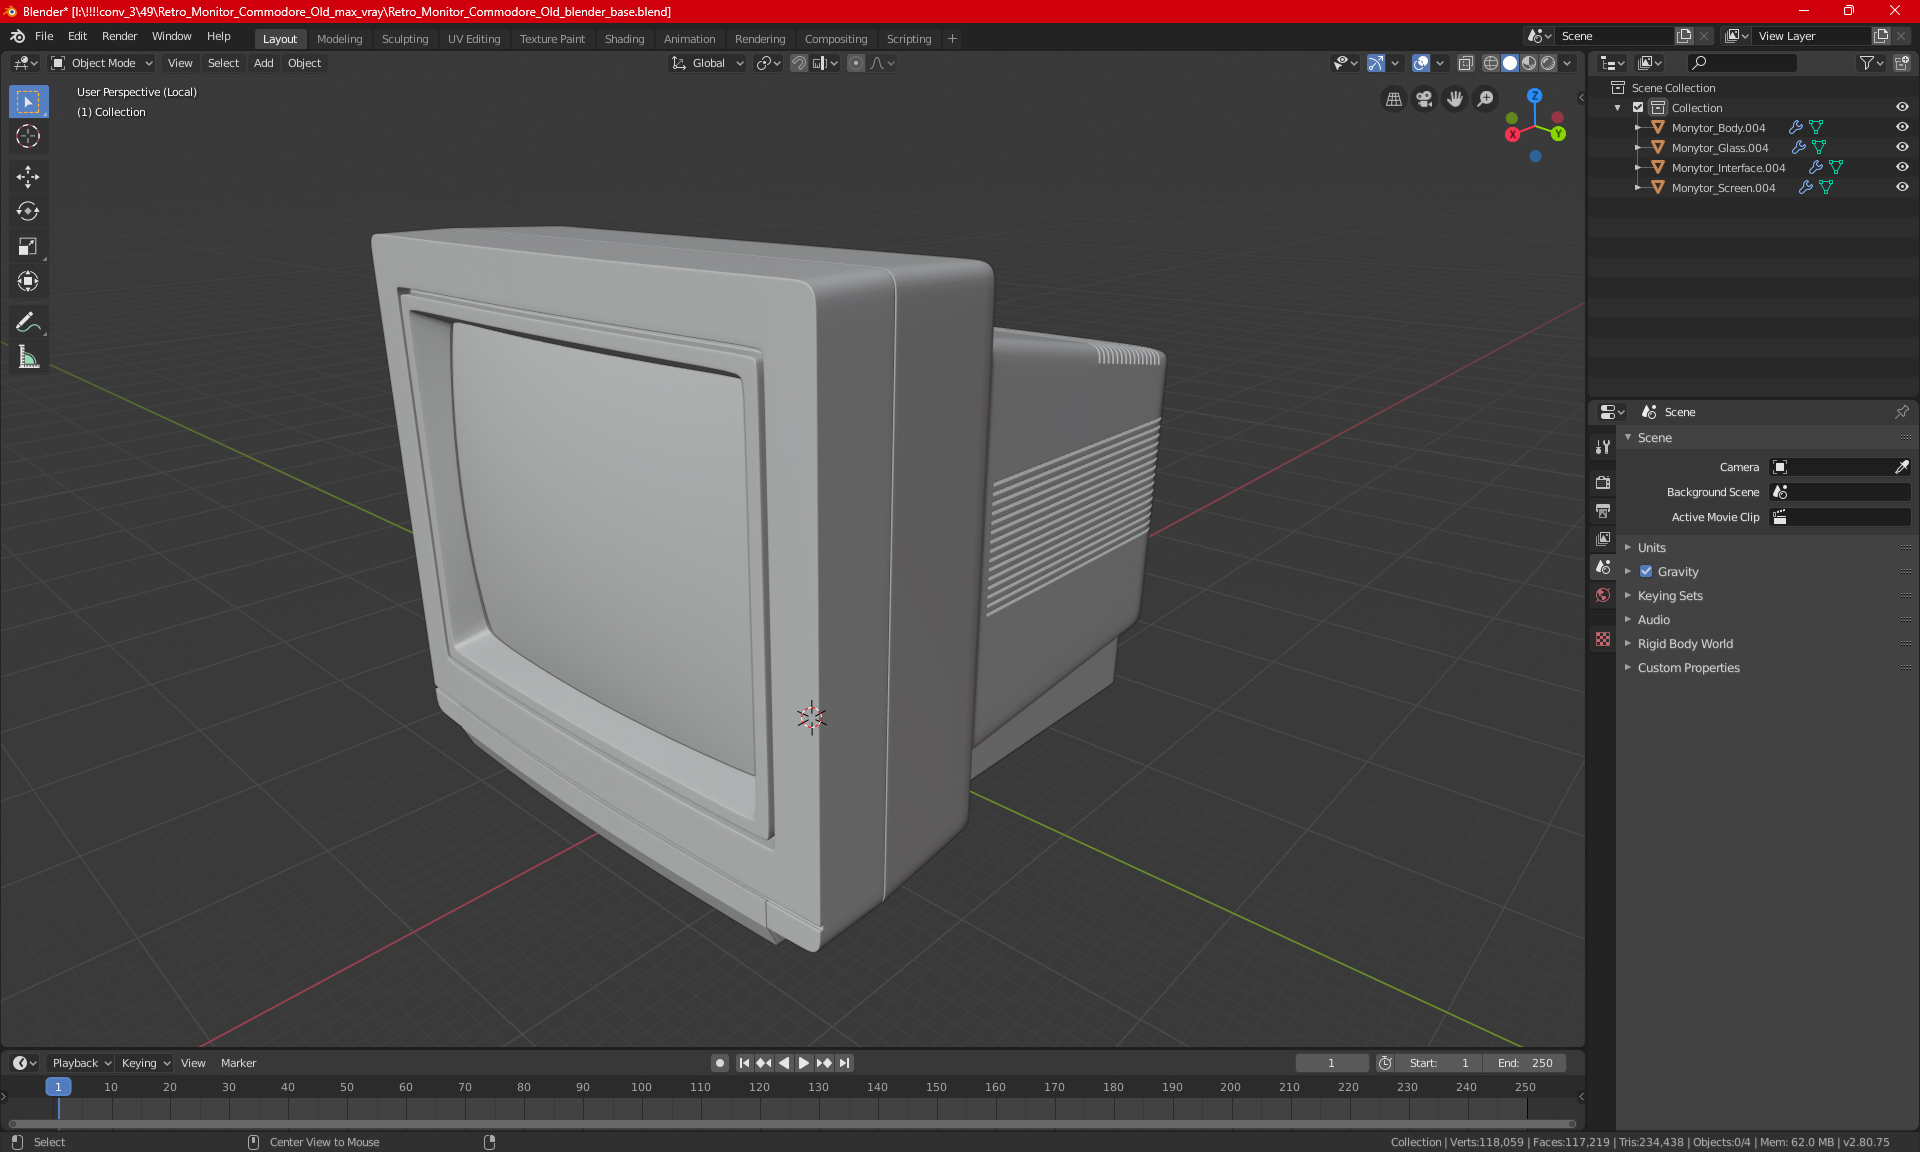The width and height of the screenshot is (1920, 1152).
Task: Switch to rendered viewport shading
Action: (x=1548, y=63)
